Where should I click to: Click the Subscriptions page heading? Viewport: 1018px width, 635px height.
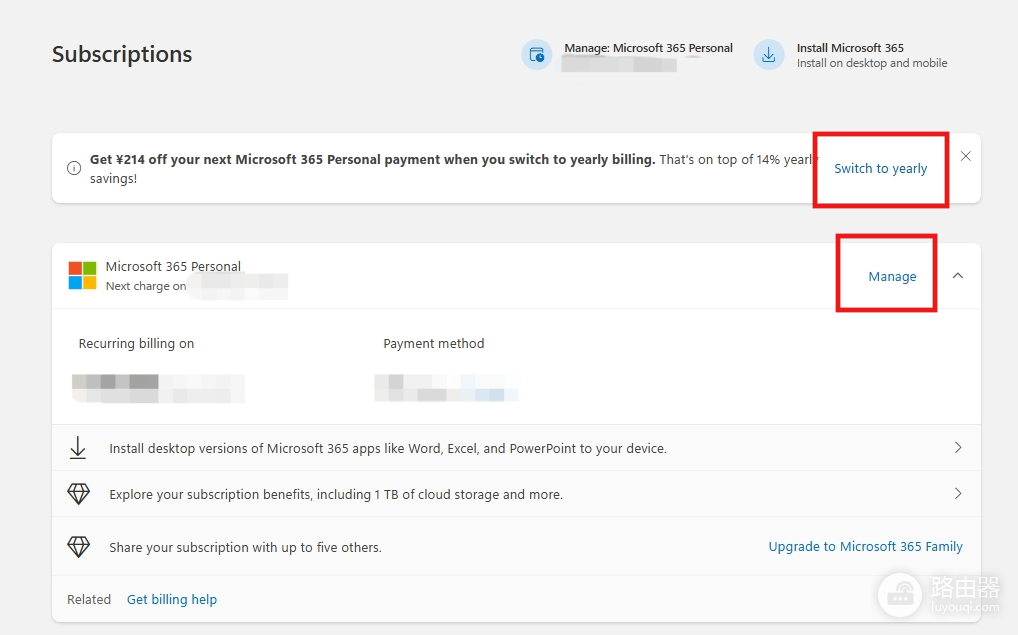tap(122, 54)
